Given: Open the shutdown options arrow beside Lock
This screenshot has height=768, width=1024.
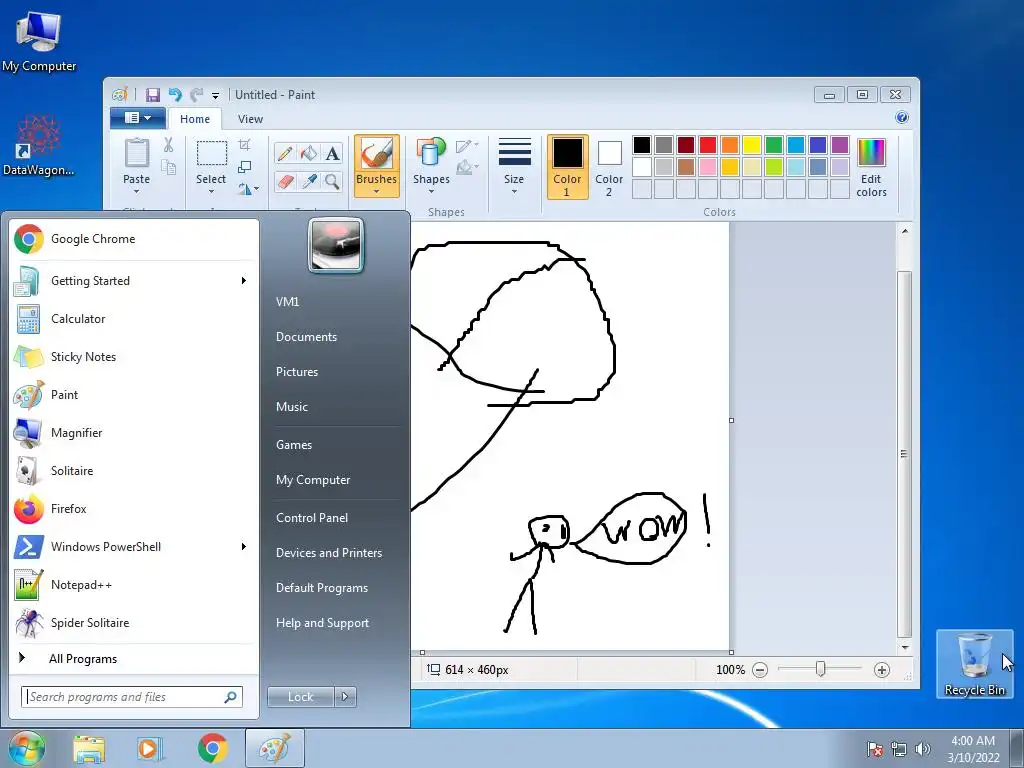Looking at the screenshot, I should tap(345, 697).
